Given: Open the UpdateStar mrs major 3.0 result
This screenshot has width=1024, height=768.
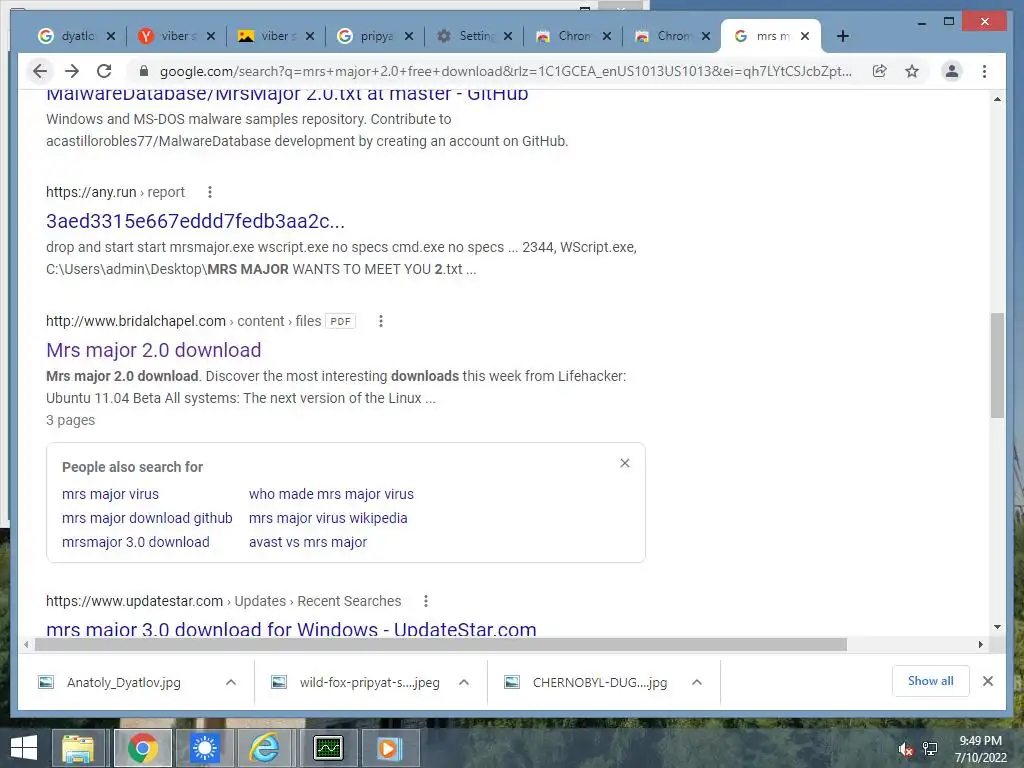Looking at the screenshot, I should click(291, 629).
